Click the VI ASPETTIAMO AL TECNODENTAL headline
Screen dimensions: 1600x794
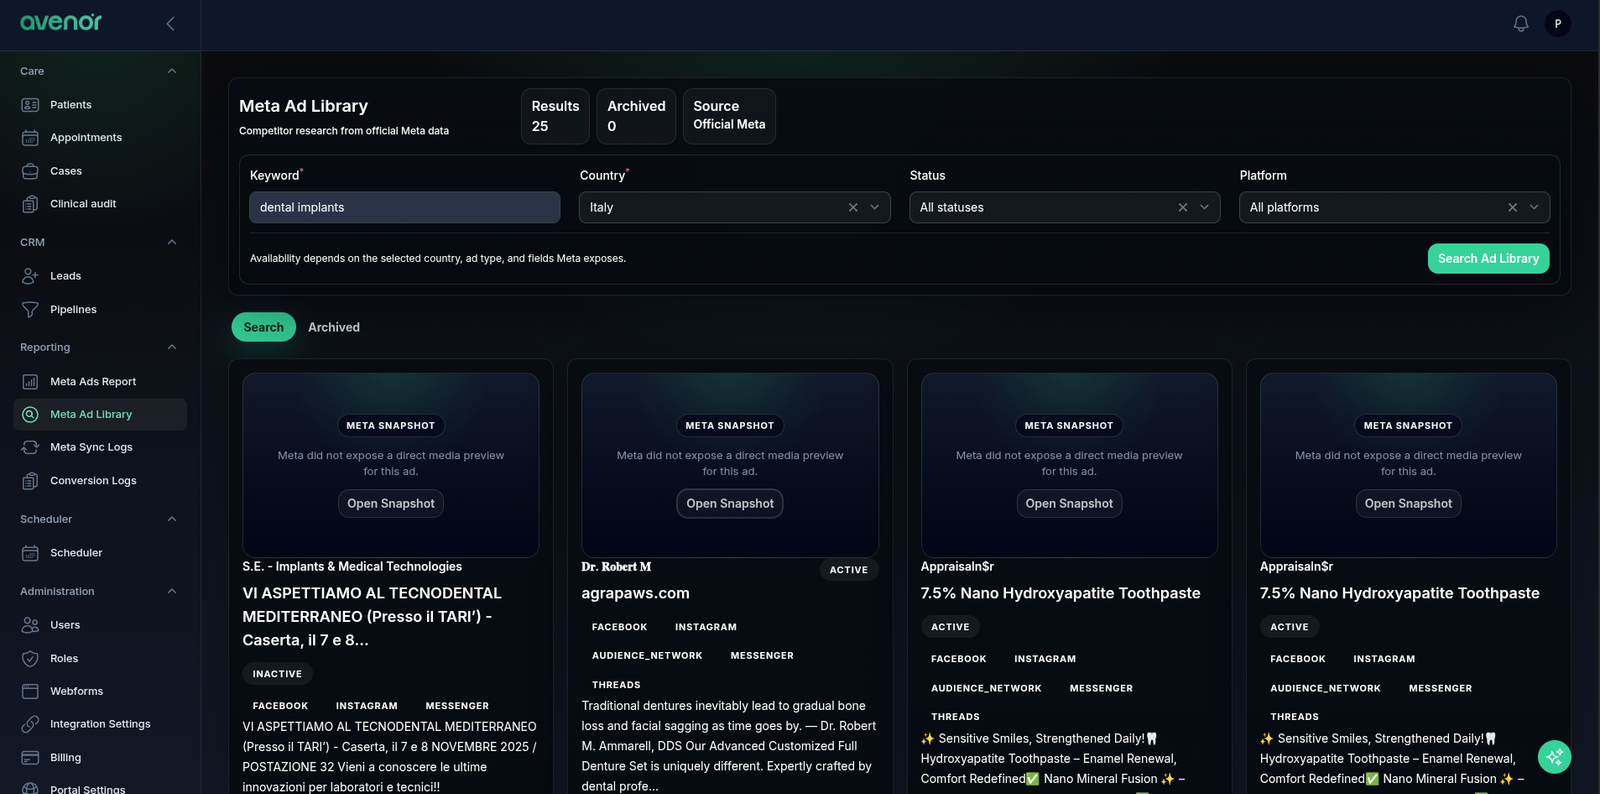[372, 616]
